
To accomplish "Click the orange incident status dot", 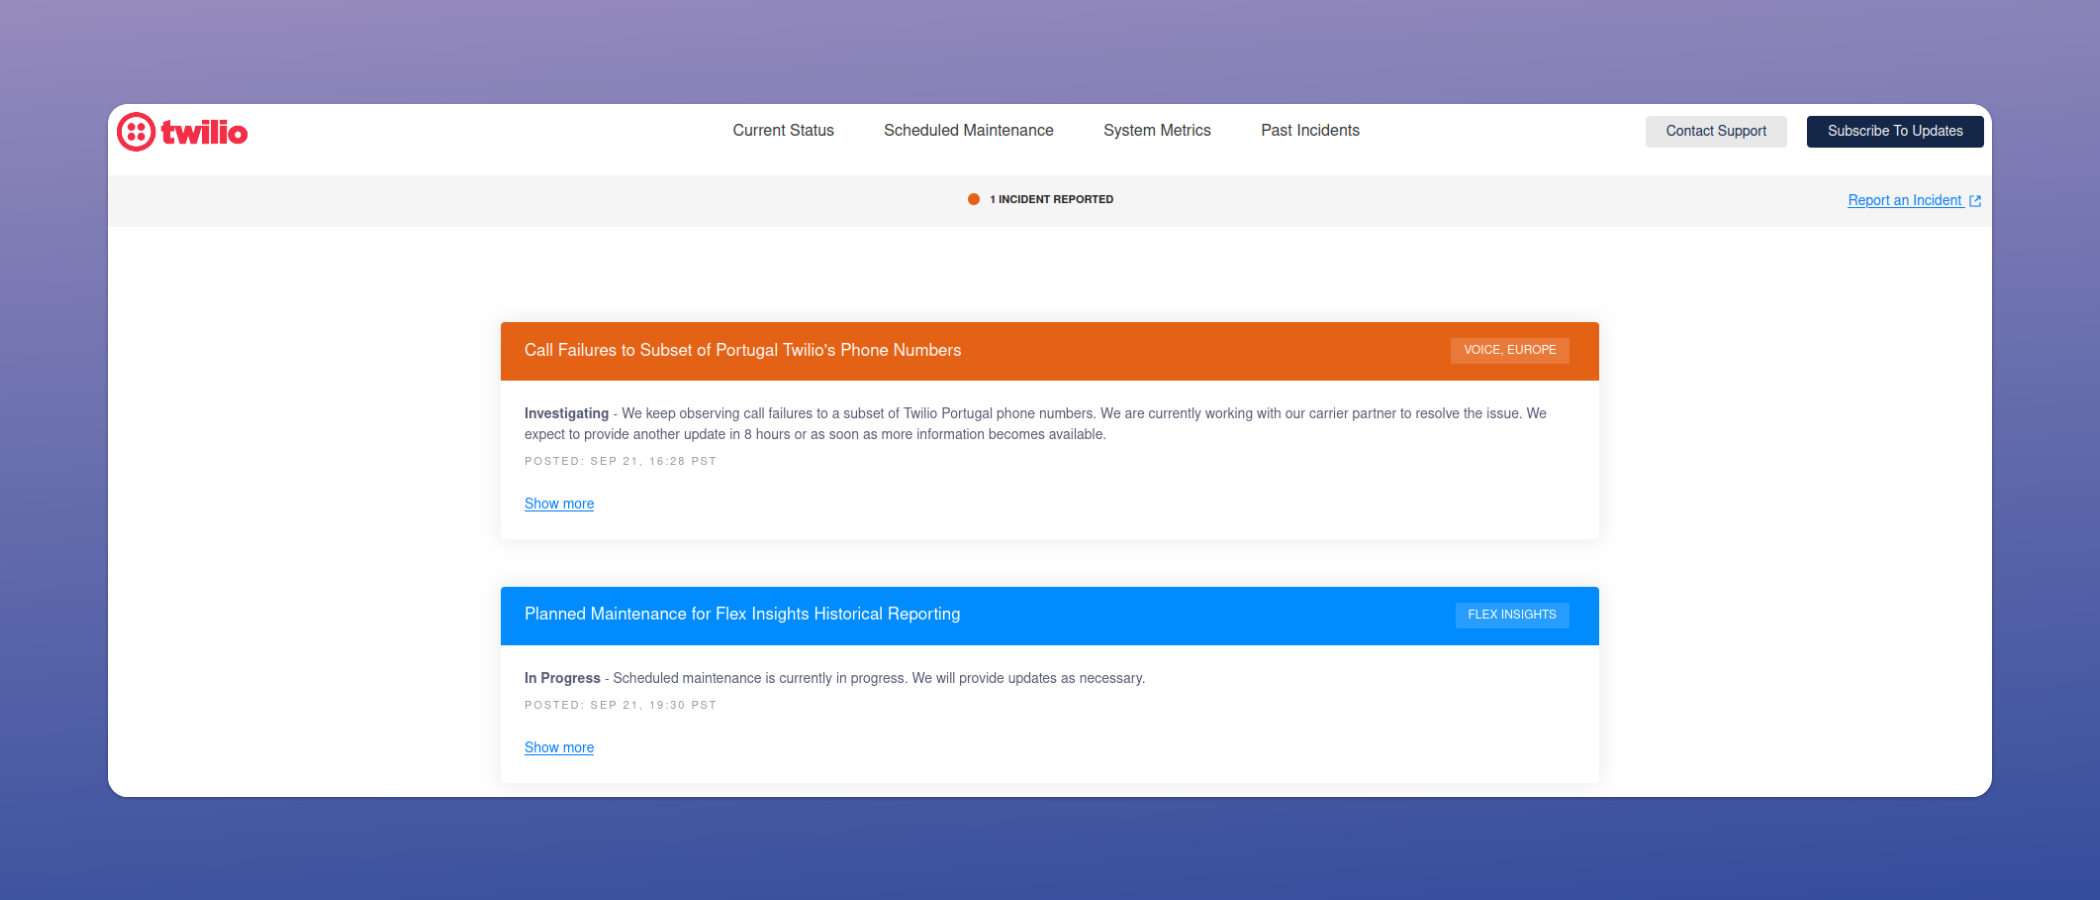I will click(x=973, y=199).
